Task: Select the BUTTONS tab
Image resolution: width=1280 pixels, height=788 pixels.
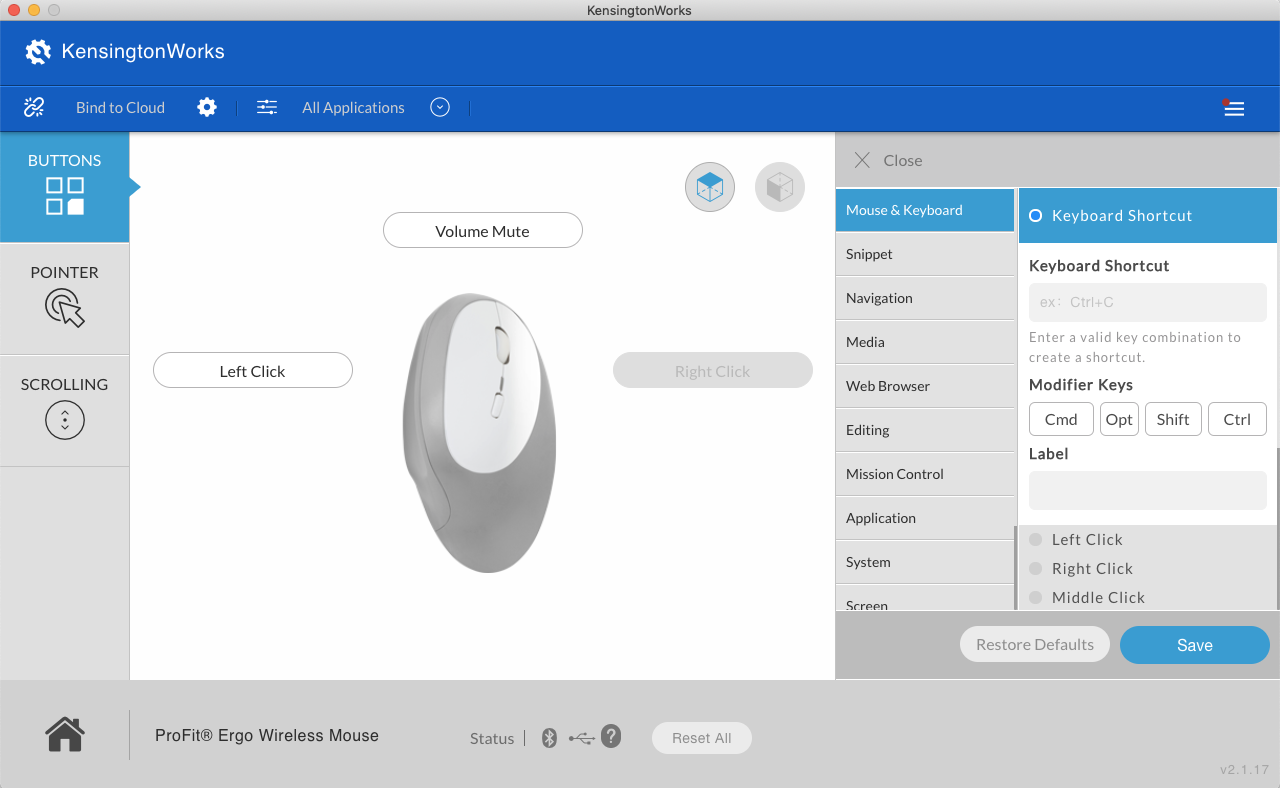Action: point(65,187)
